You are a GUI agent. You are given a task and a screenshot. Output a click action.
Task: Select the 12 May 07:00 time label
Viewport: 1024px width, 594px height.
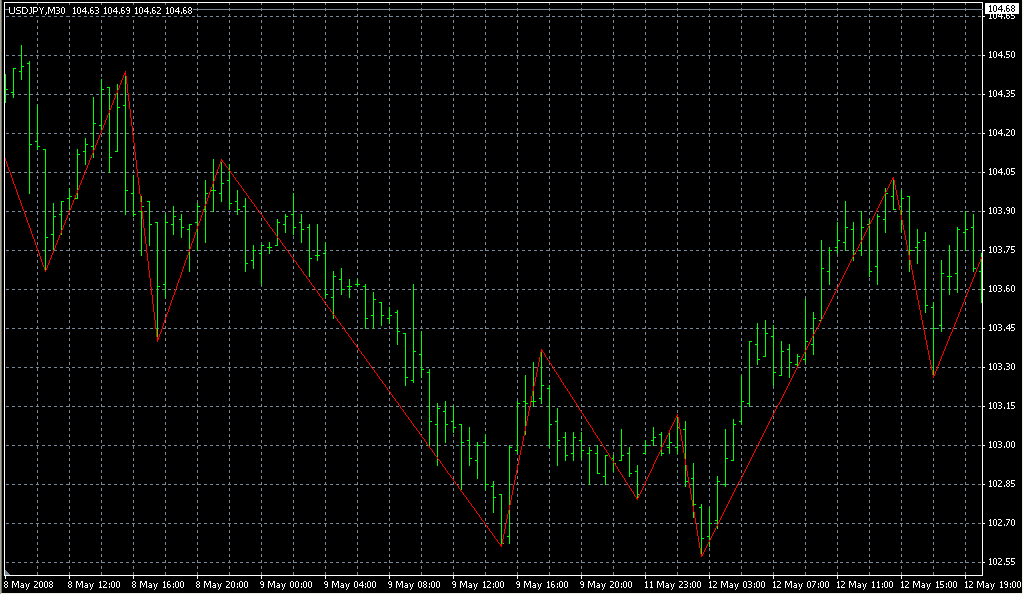pos(800,584)
